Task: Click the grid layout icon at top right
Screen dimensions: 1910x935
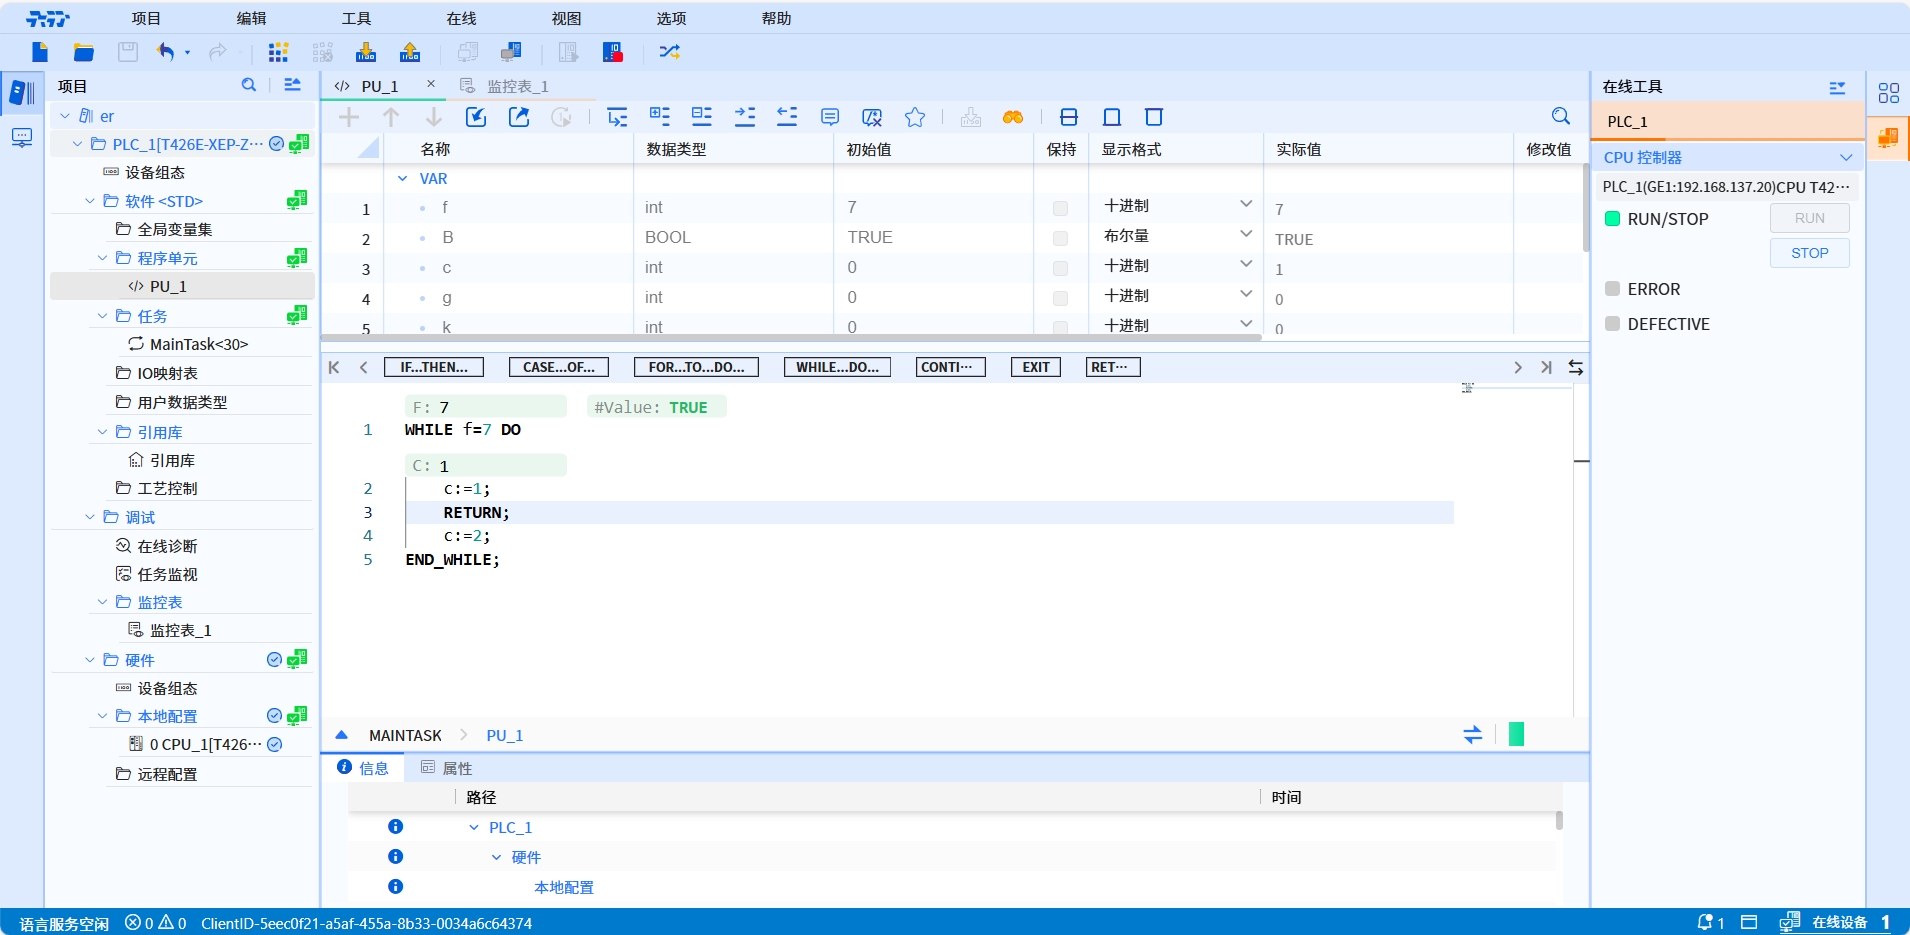Action: click(1888, 93)
